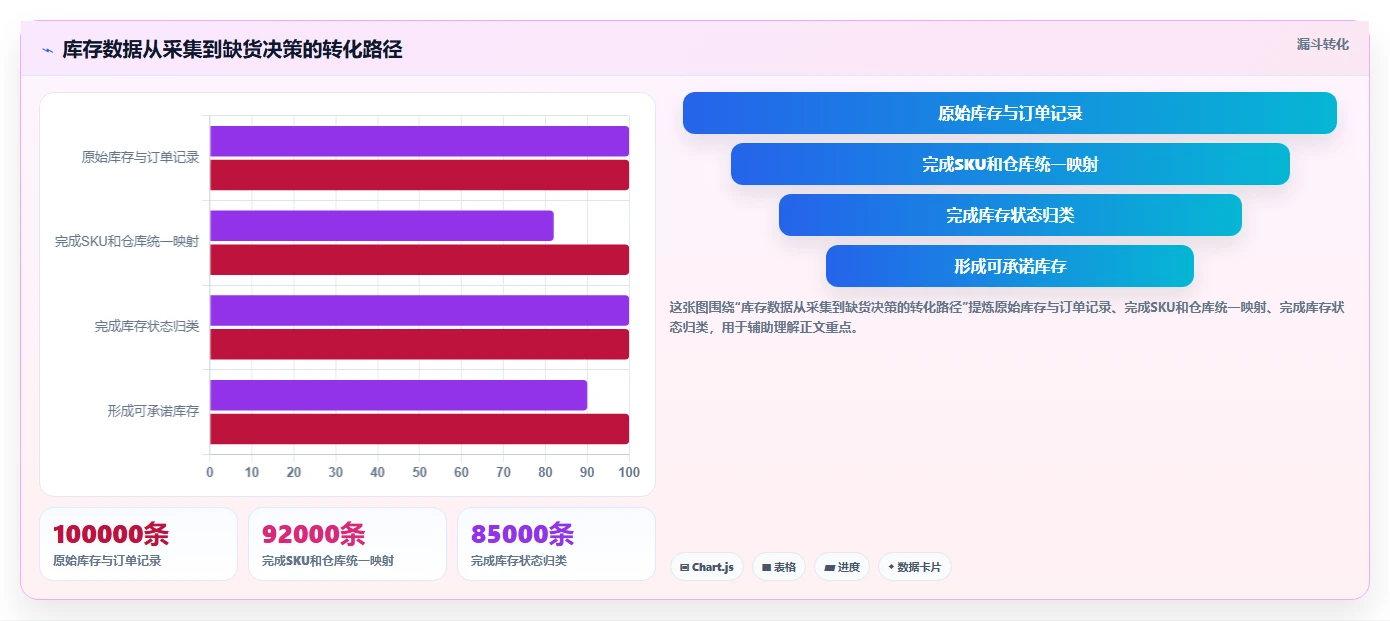Select the 完成库存状态归类 funnel step

tap(1010, 215)
